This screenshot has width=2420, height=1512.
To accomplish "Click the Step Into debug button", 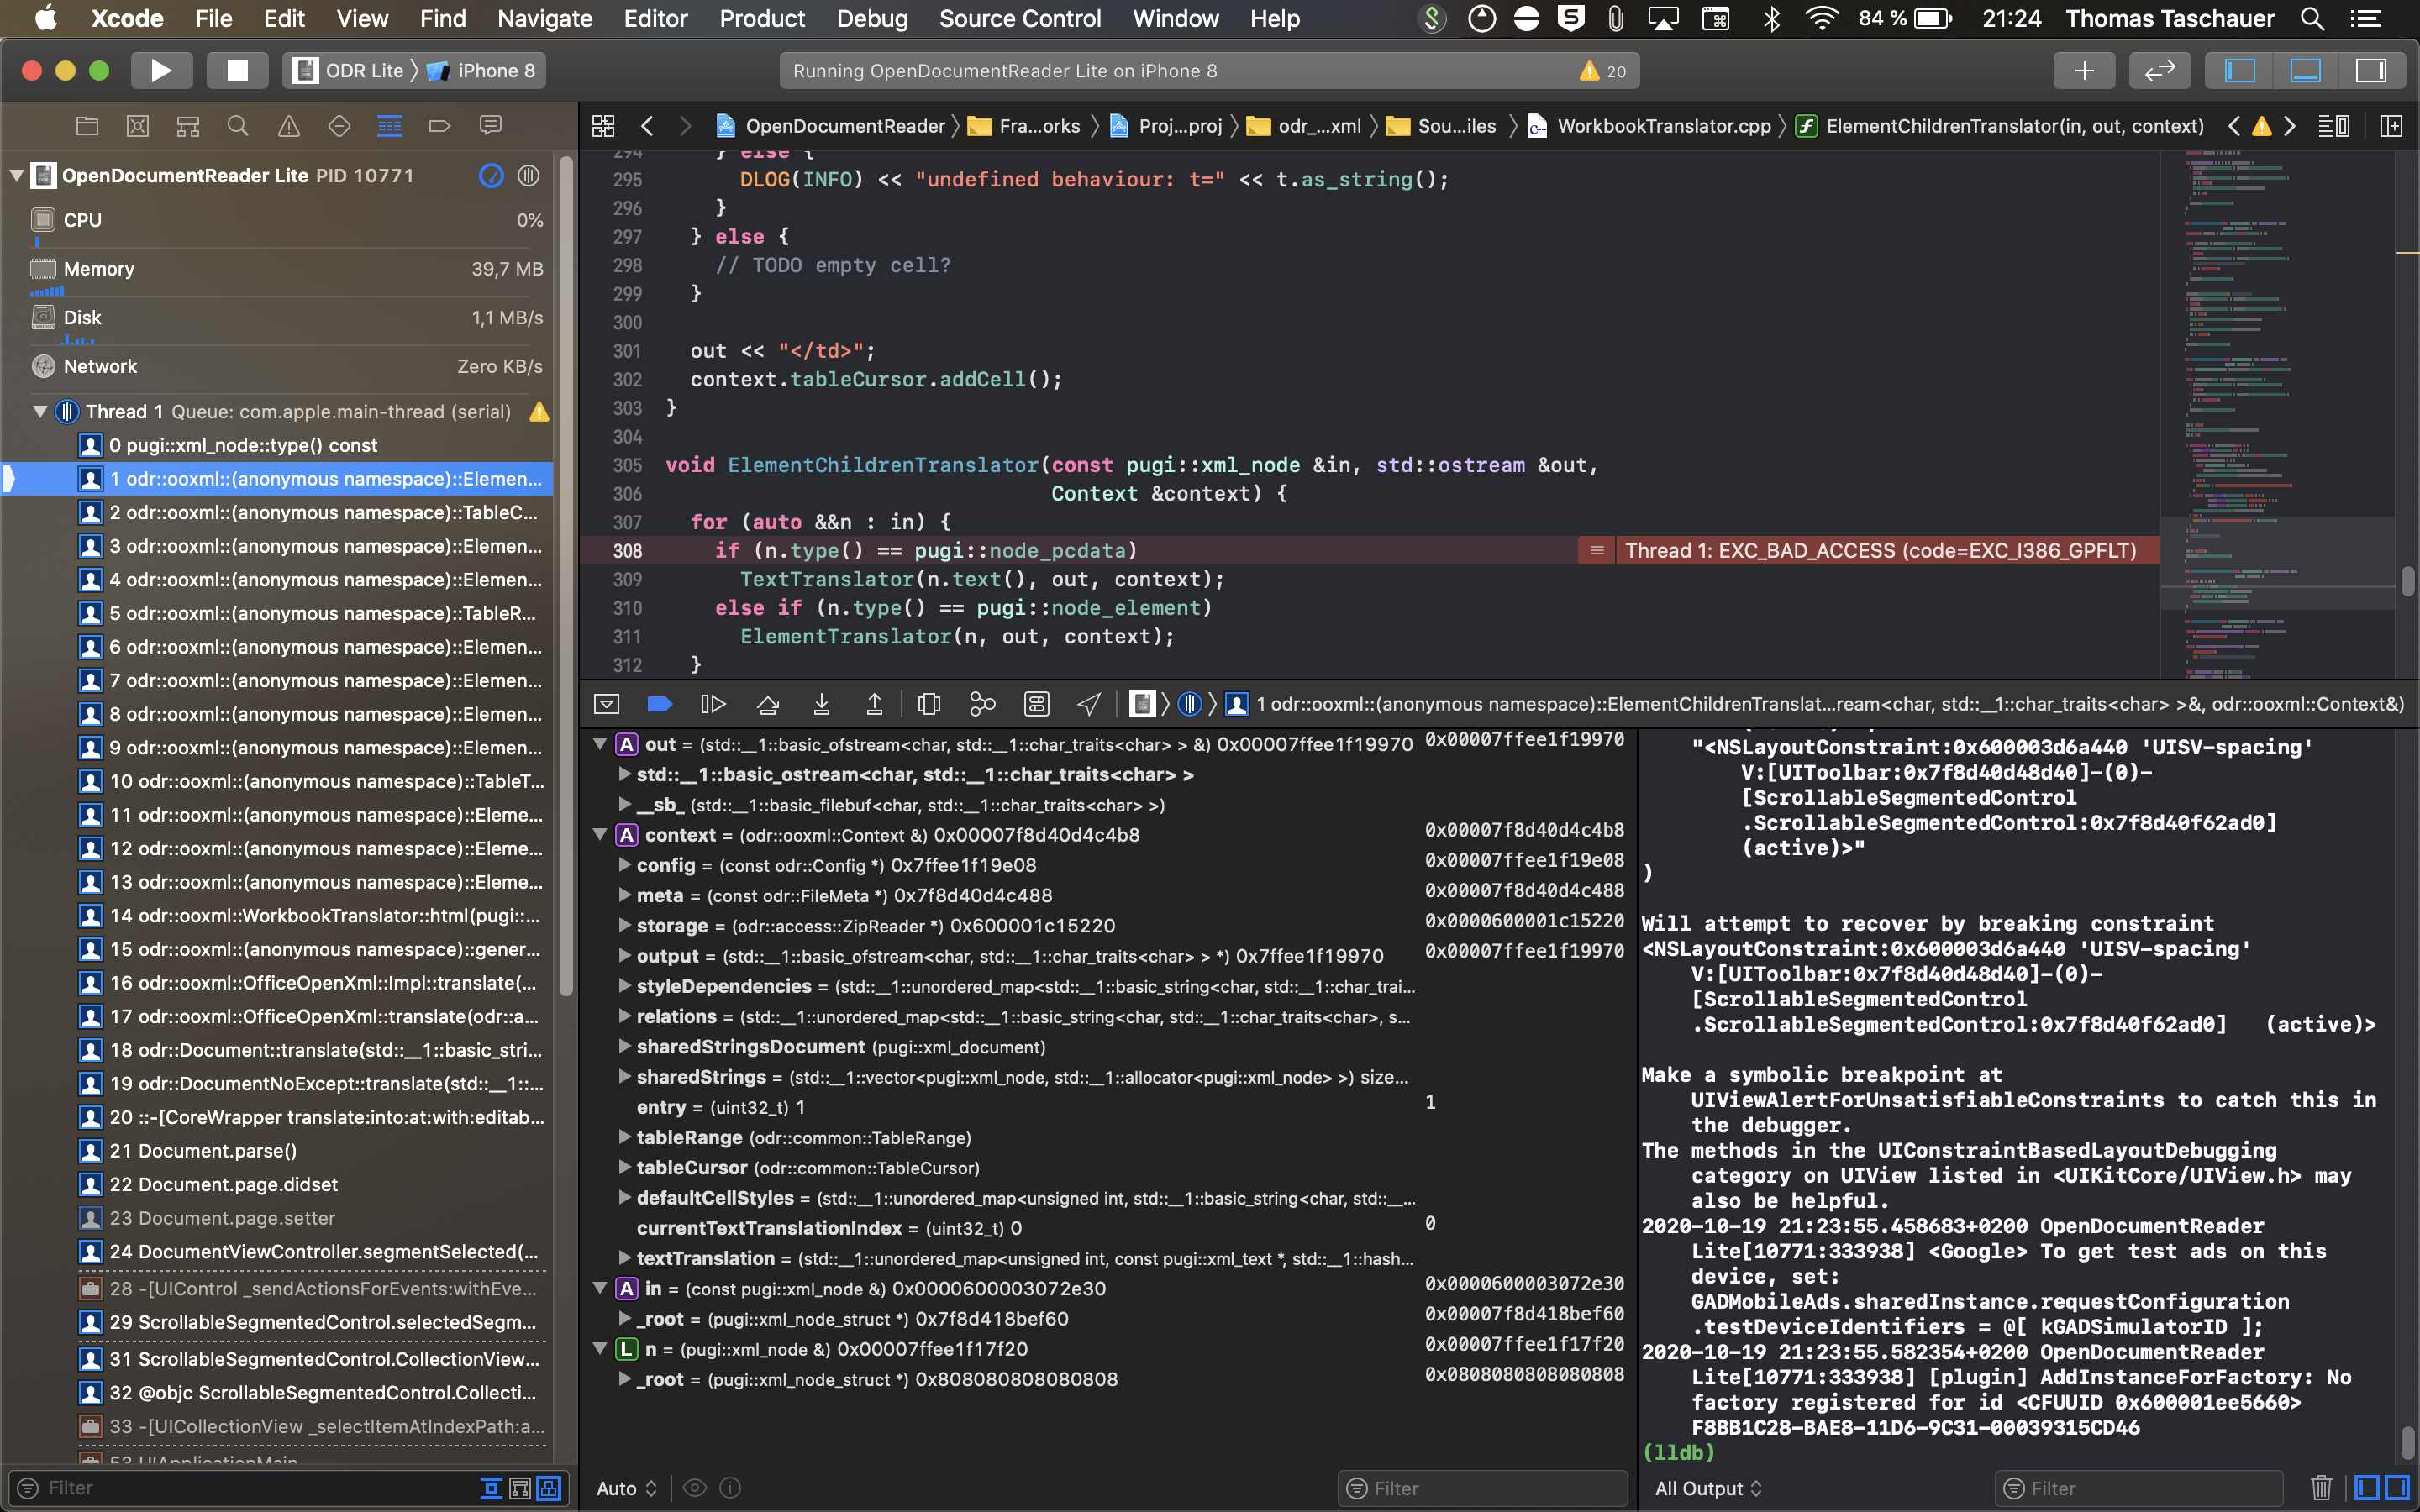I will coord(822,704).
